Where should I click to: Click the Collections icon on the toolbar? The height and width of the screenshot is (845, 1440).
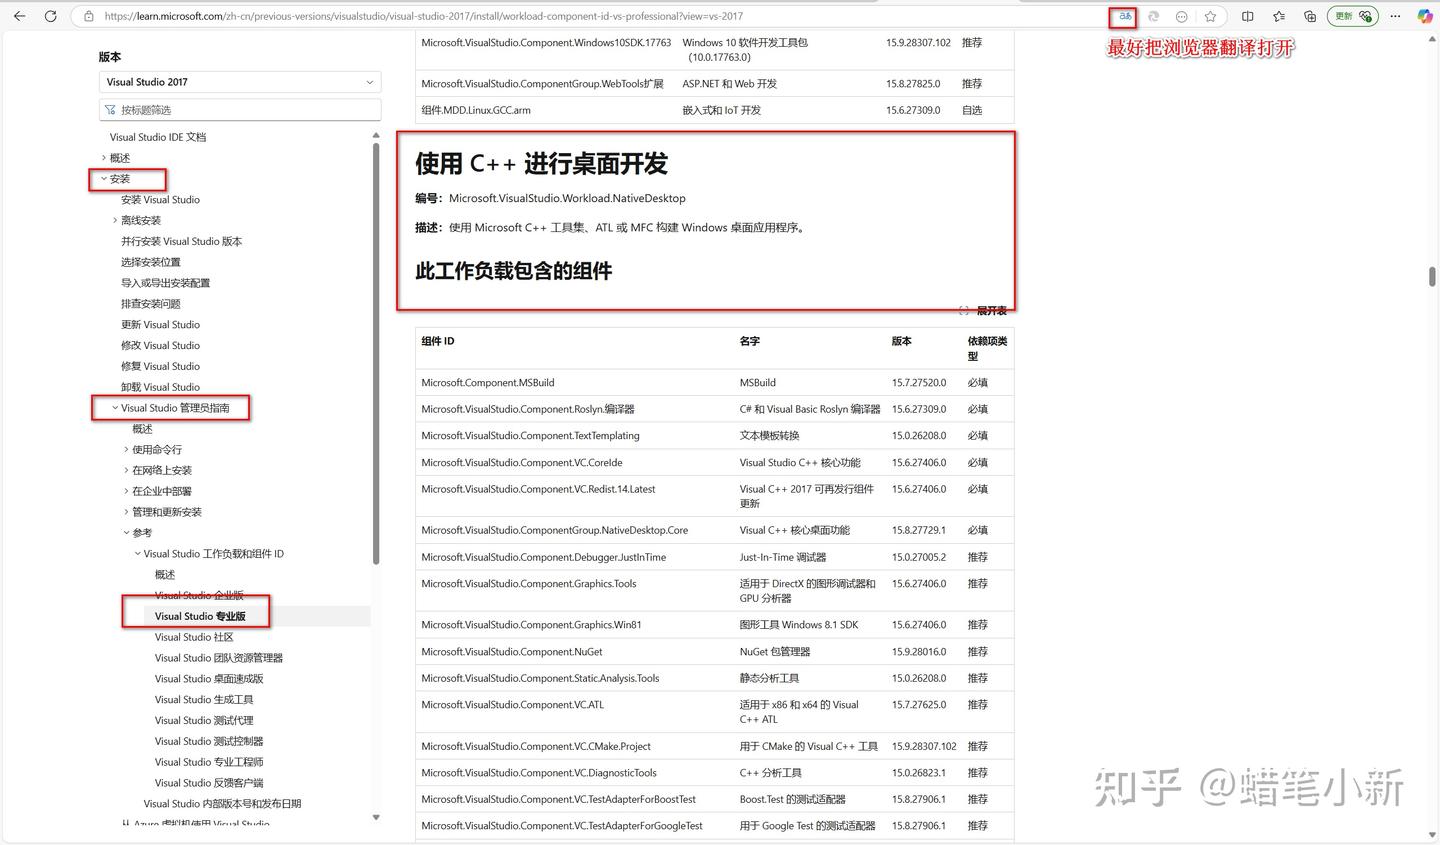tap(1309, 16)
